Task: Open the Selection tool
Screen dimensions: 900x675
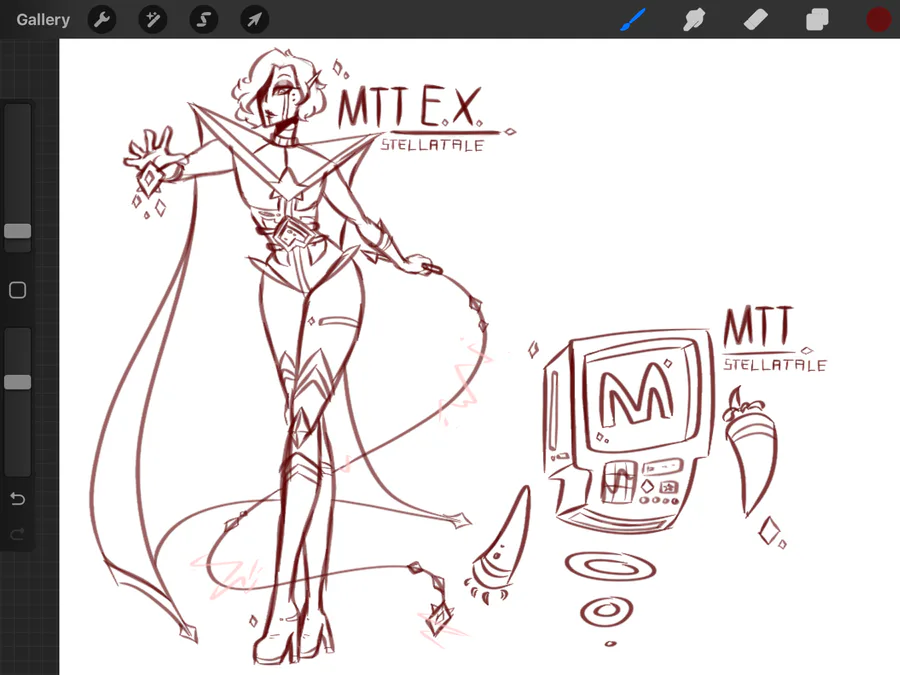Action: 204,20
